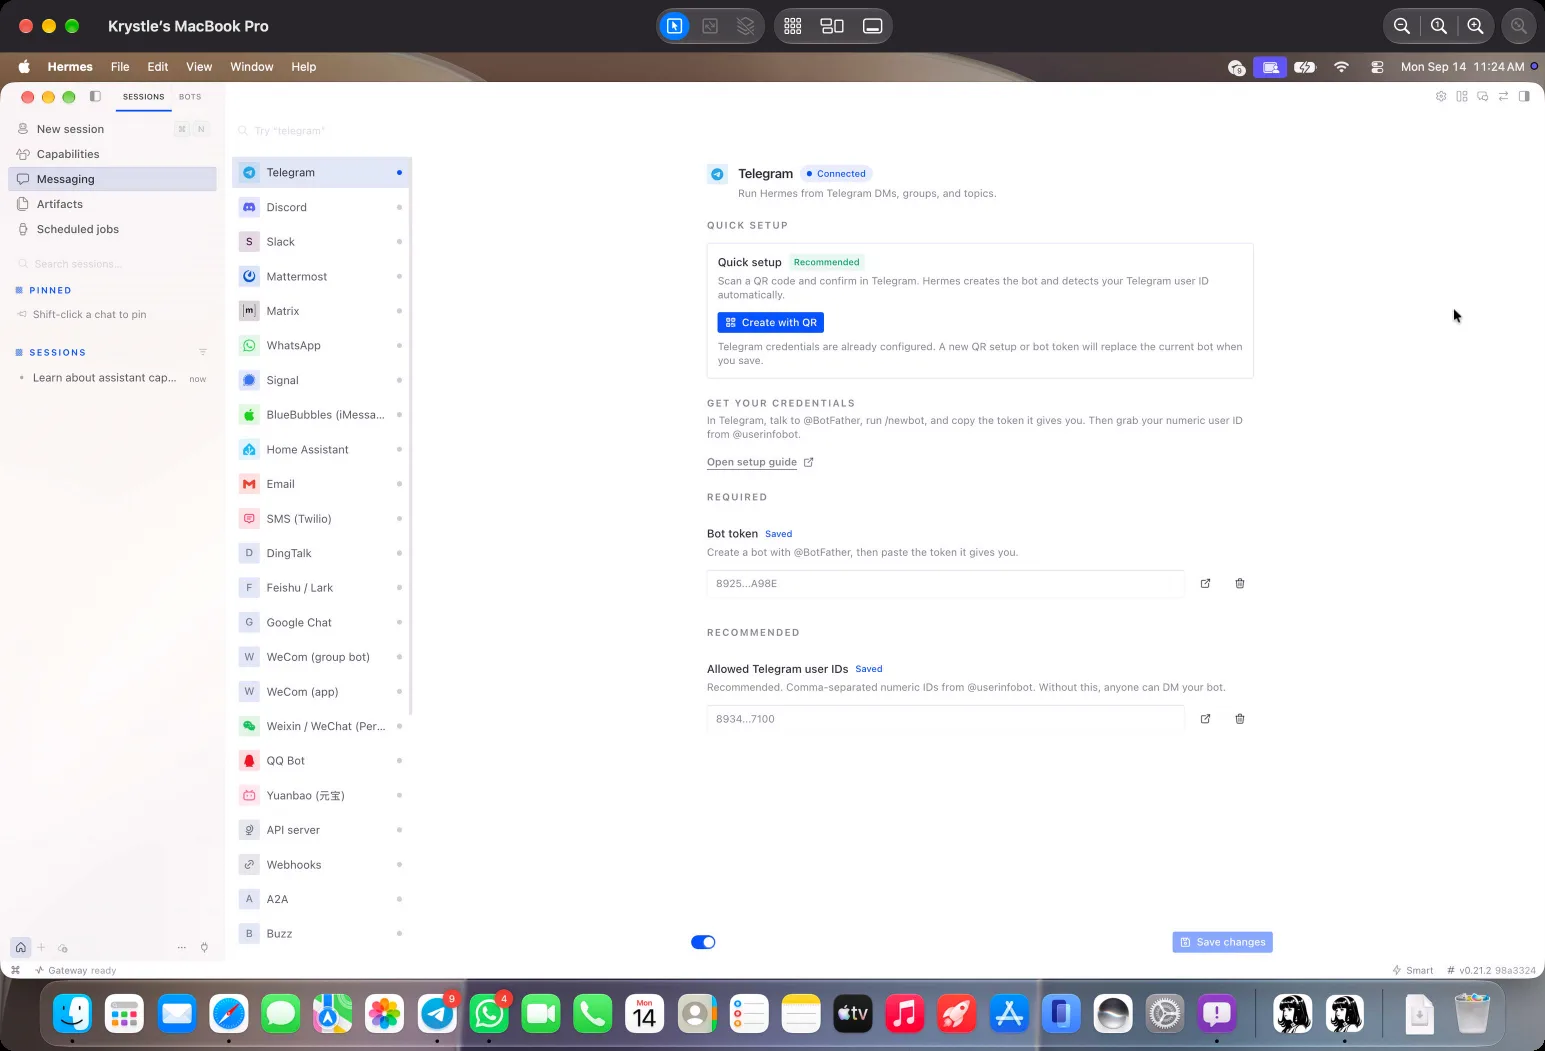
Task: Toggle the Telegram enable switch at bottom
Action: click(x=703, y=942)
